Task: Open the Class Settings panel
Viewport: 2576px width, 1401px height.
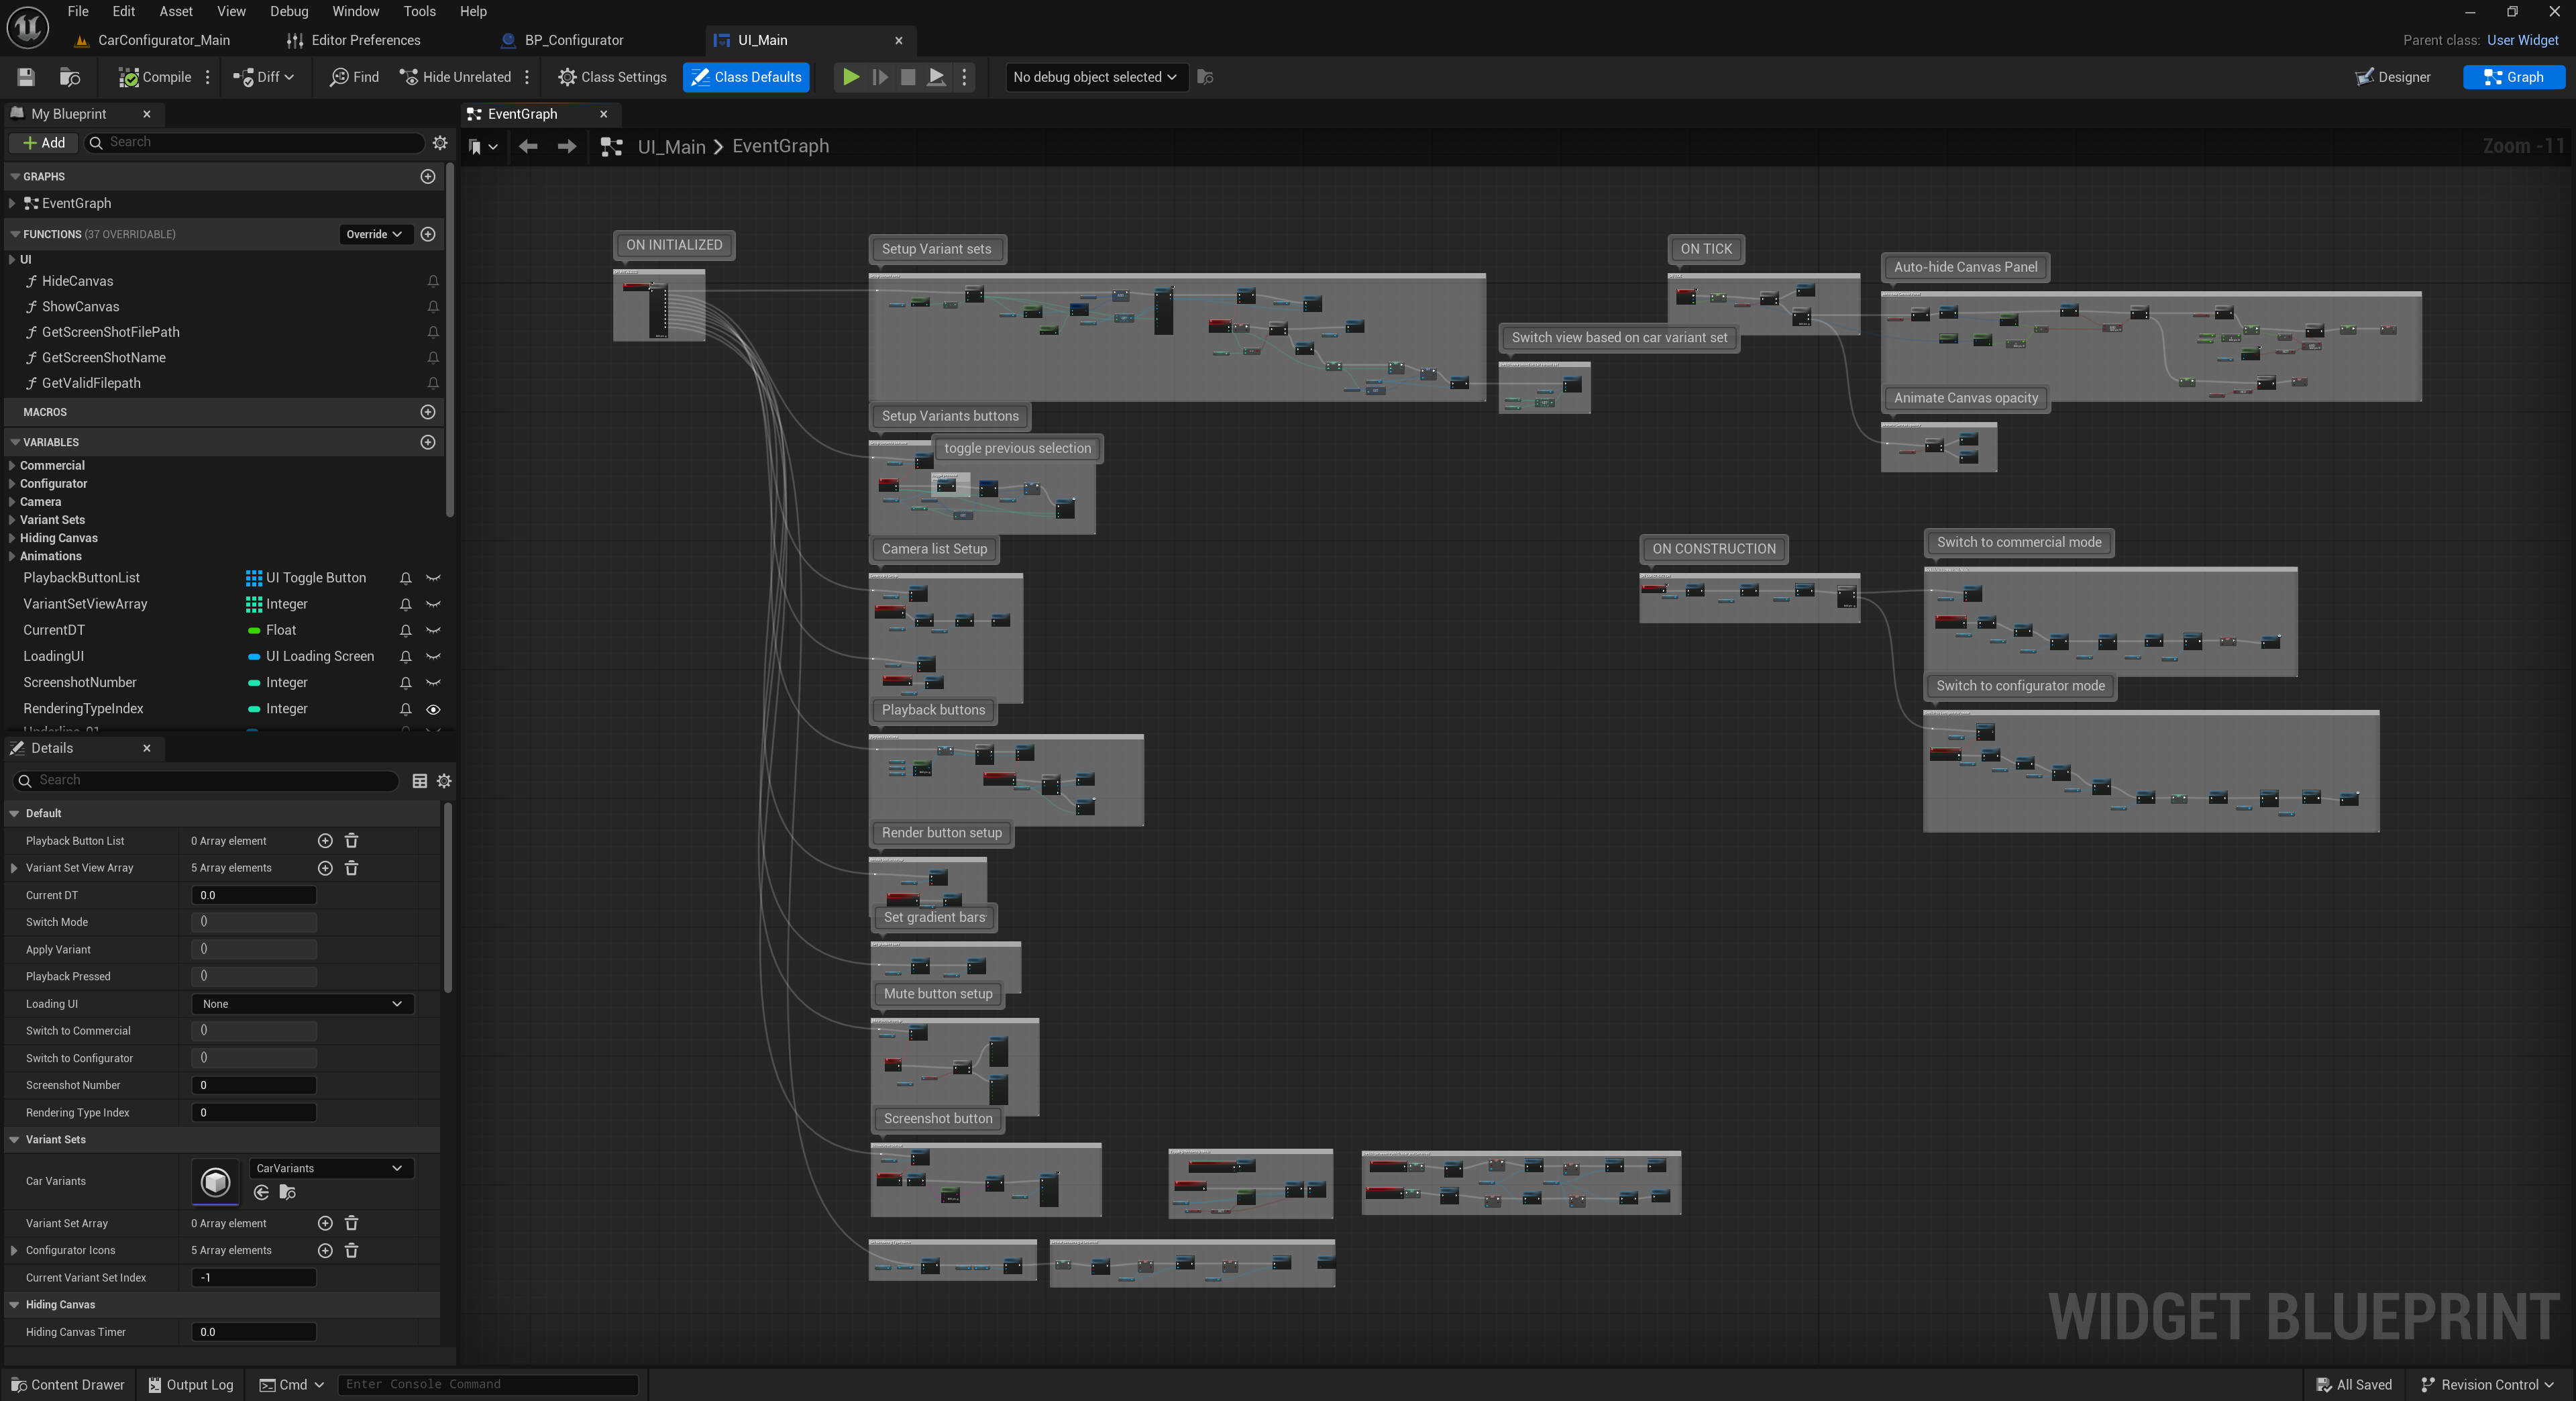Action: [612, 77]
